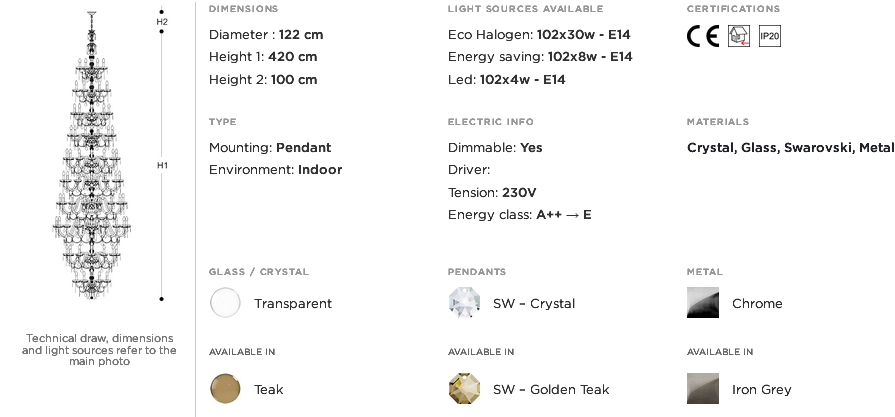The width and height of the screenshot is (895, 417).
Task: Click the SW - Crystal label
Action: point(534,303)
